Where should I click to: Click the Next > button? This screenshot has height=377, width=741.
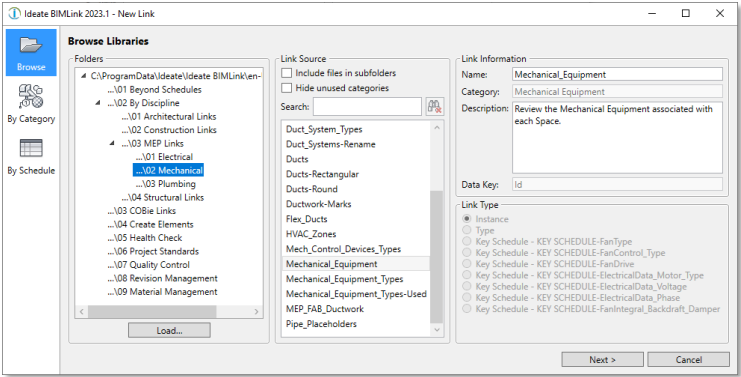point(603,360)
